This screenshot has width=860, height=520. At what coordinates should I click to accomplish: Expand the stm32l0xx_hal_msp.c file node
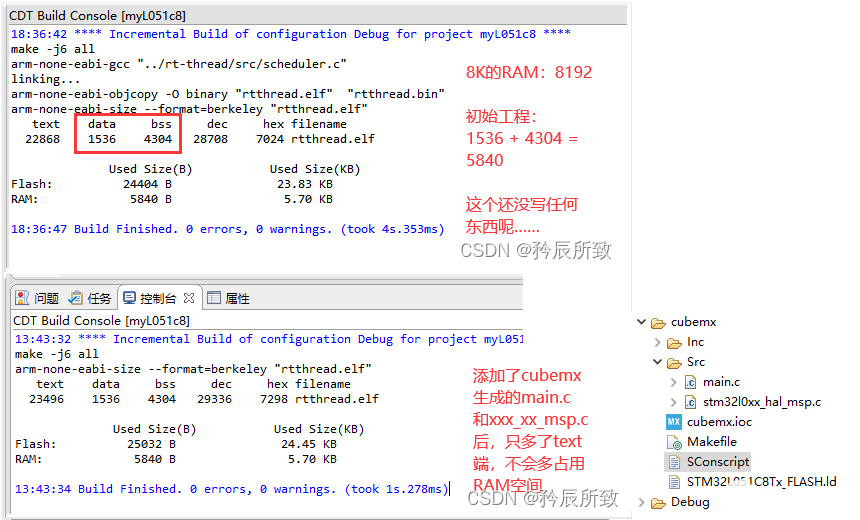click(674, 402)
